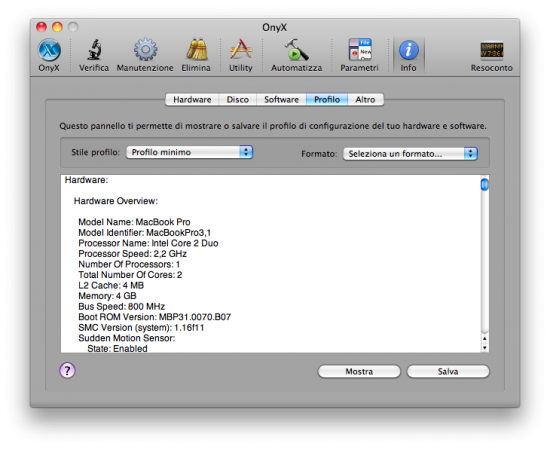
Task: Click the 'Sudden Motion Sensor:' line
Action: click(x=127, y=338)
